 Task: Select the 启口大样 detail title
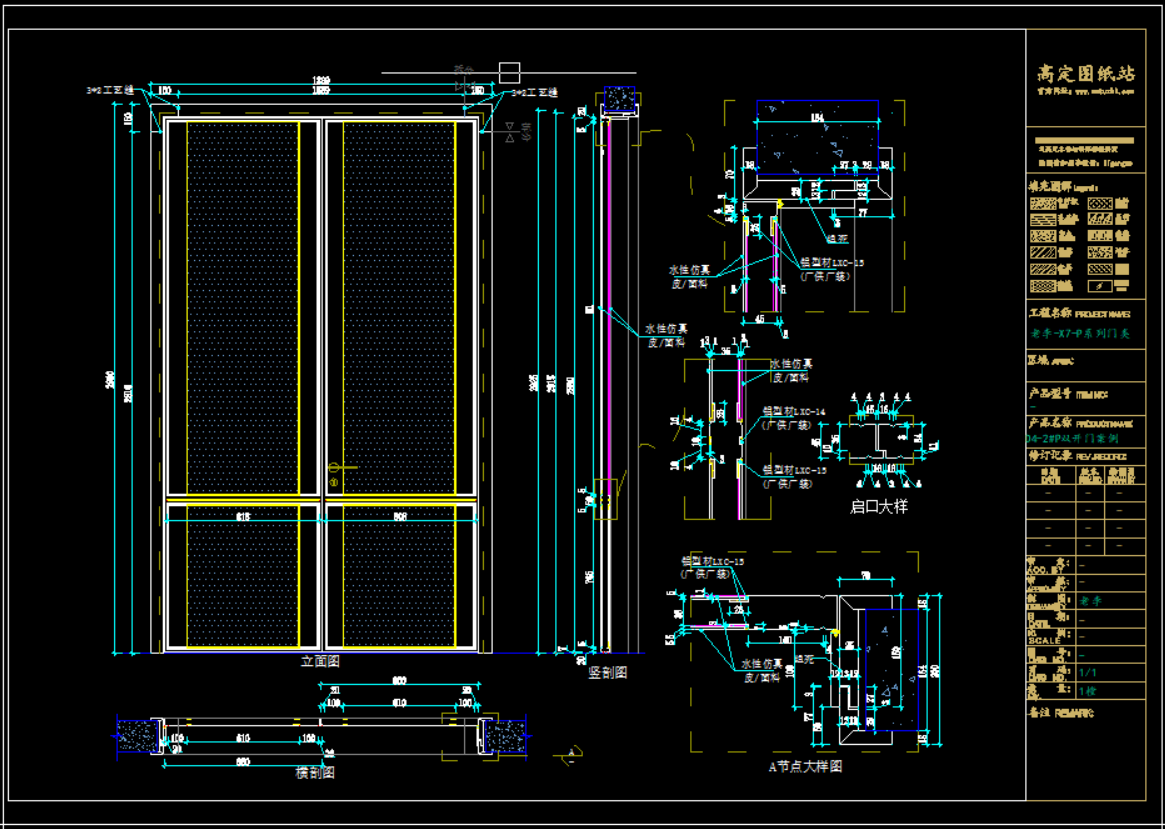coord(878,506)
